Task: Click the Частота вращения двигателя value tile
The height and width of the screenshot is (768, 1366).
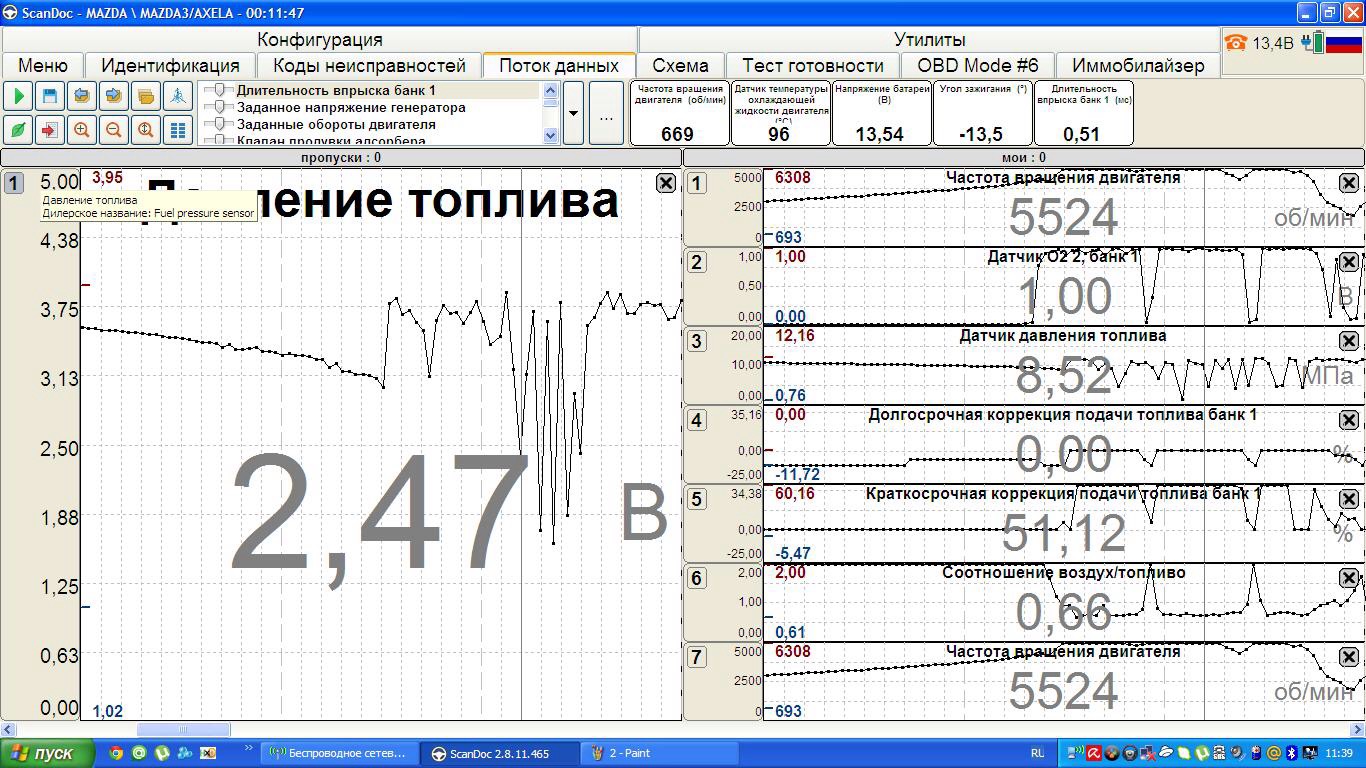Action: [680, 113]
